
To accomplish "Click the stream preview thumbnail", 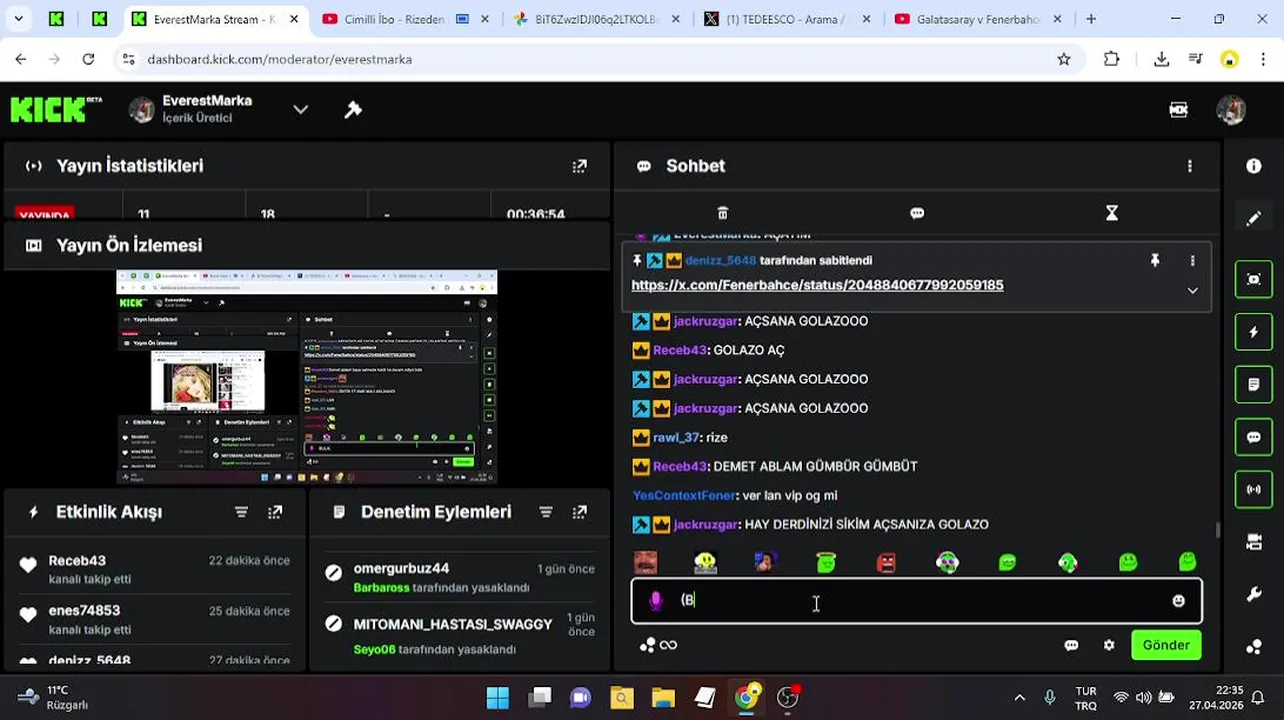I will pyautogui.click(x=306, y=376).
